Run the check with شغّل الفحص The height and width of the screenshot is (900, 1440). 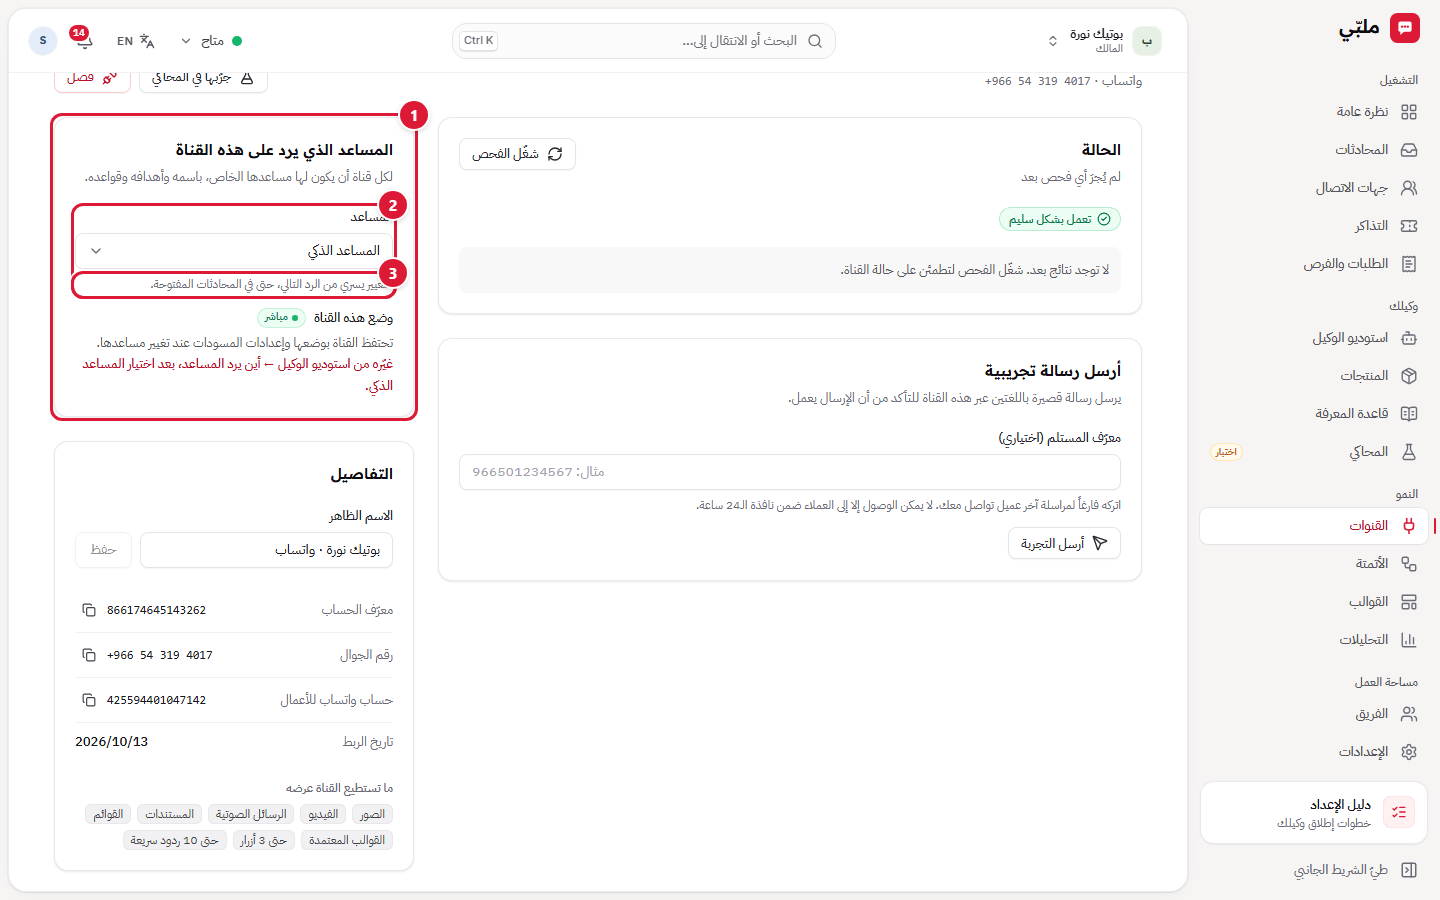(x=517, y=154)
